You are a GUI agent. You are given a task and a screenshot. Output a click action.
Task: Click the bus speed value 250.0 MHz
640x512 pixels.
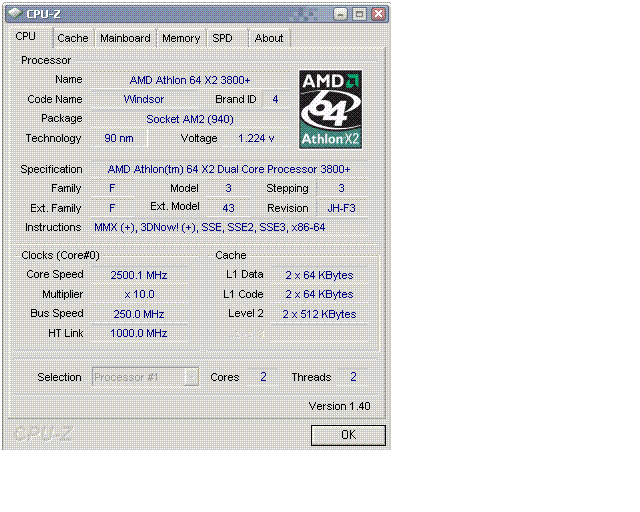click(139, 314)
